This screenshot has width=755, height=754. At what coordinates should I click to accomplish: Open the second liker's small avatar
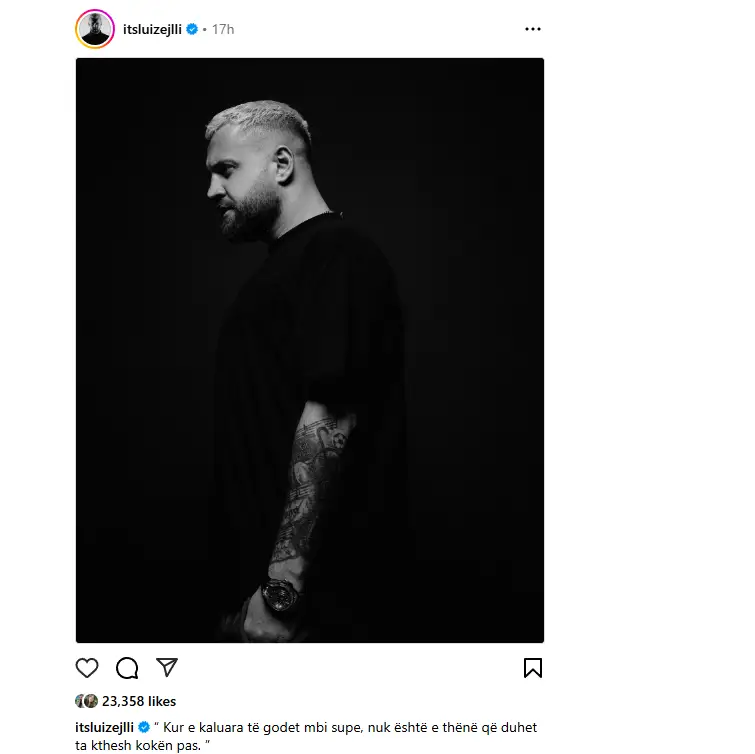click(x=91, y=701)
